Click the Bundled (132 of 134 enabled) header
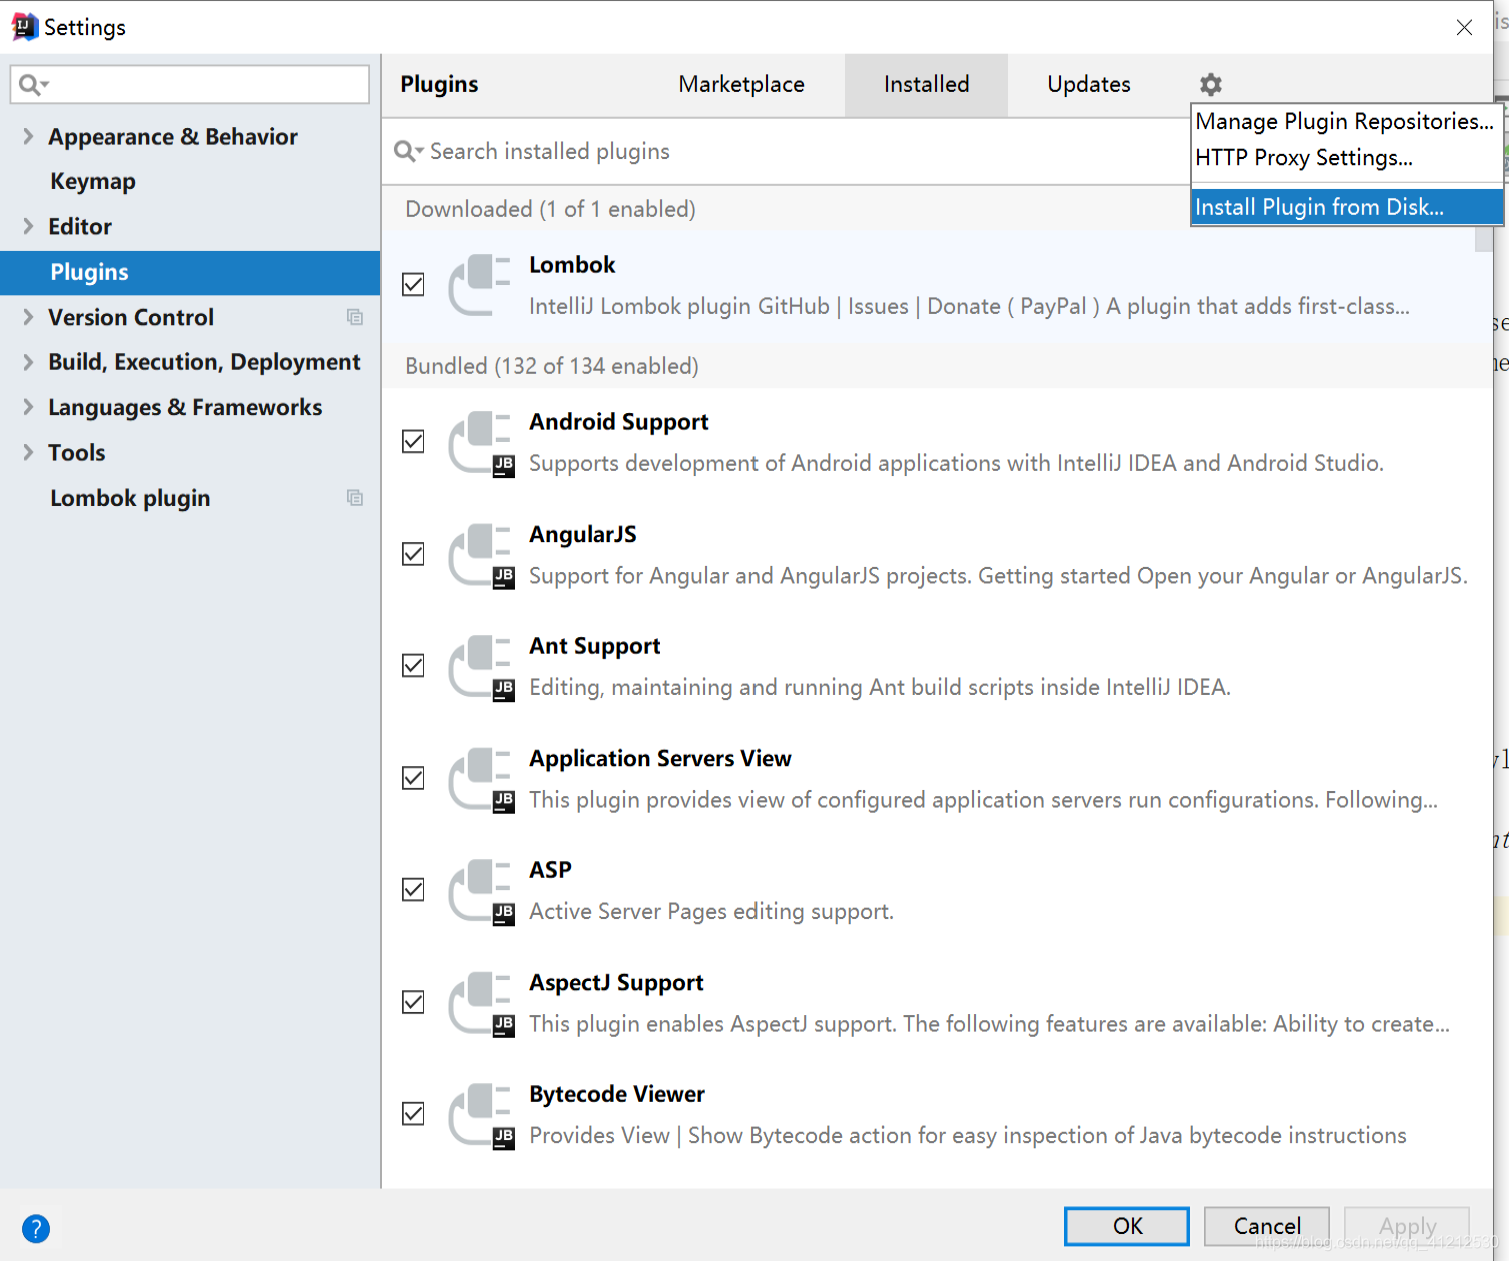 [x=552, y=366]
